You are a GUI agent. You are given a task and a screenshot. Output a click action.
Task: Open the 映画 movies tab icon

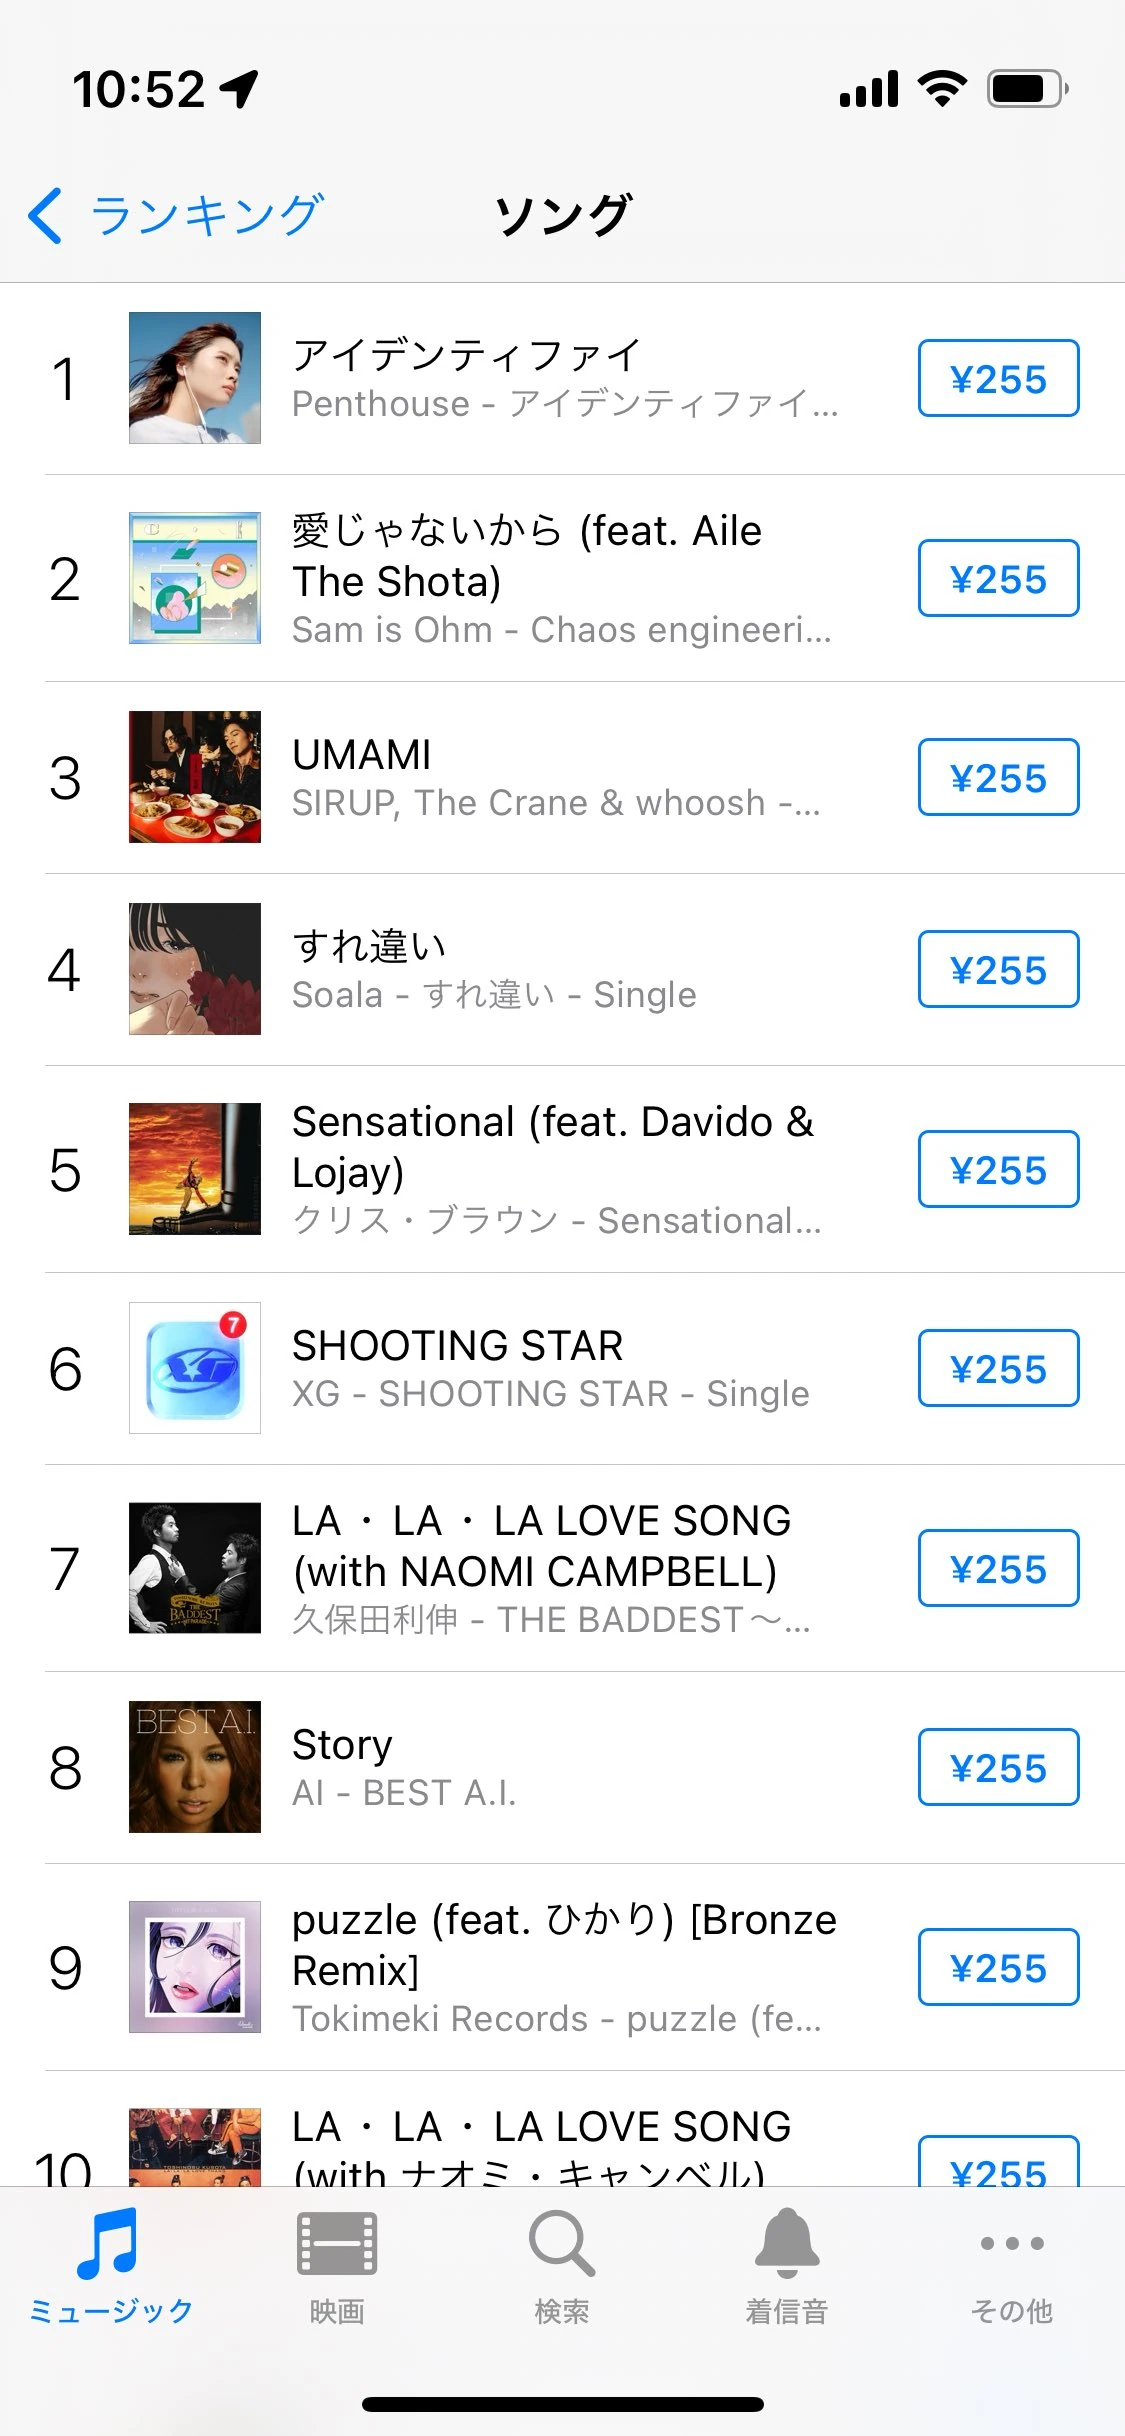[337, 2245]
